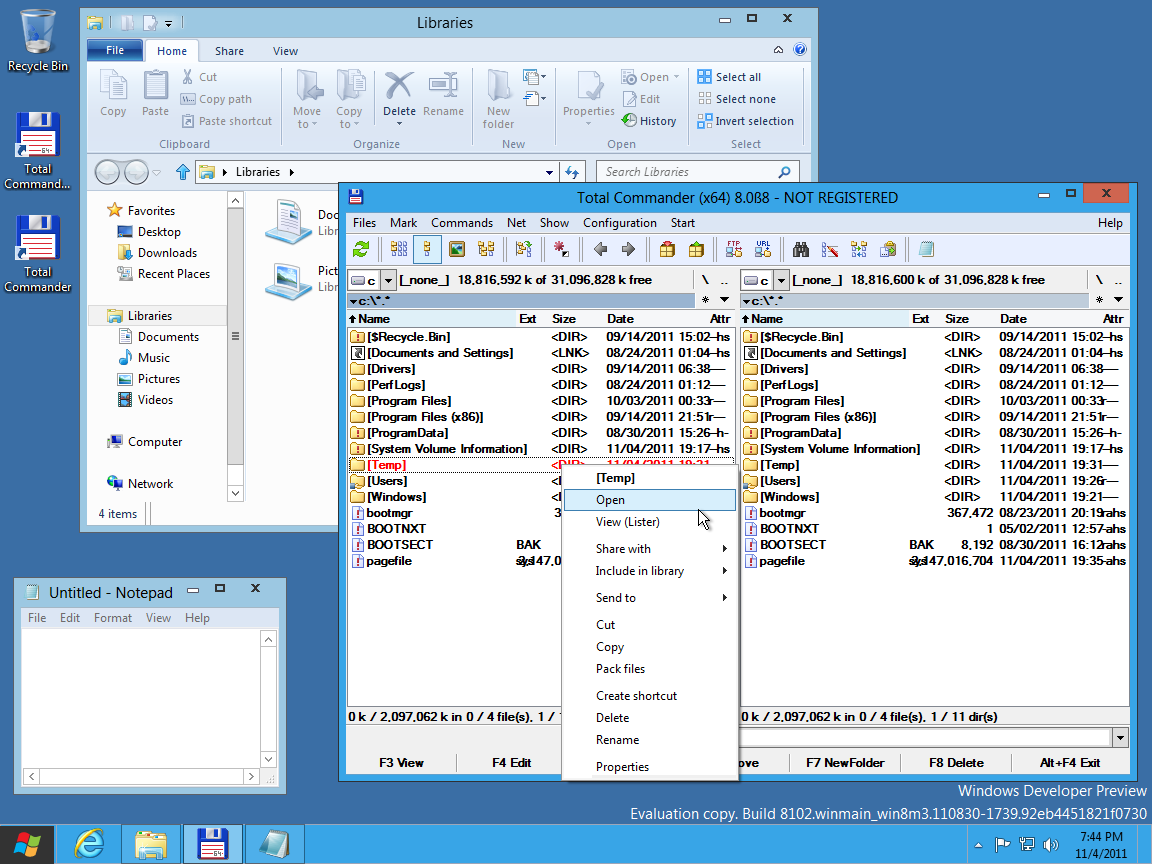Go to root with right panel backslash button
Image resolution: width=1152 pixels, height=864 pixels.
point(1099,280)
